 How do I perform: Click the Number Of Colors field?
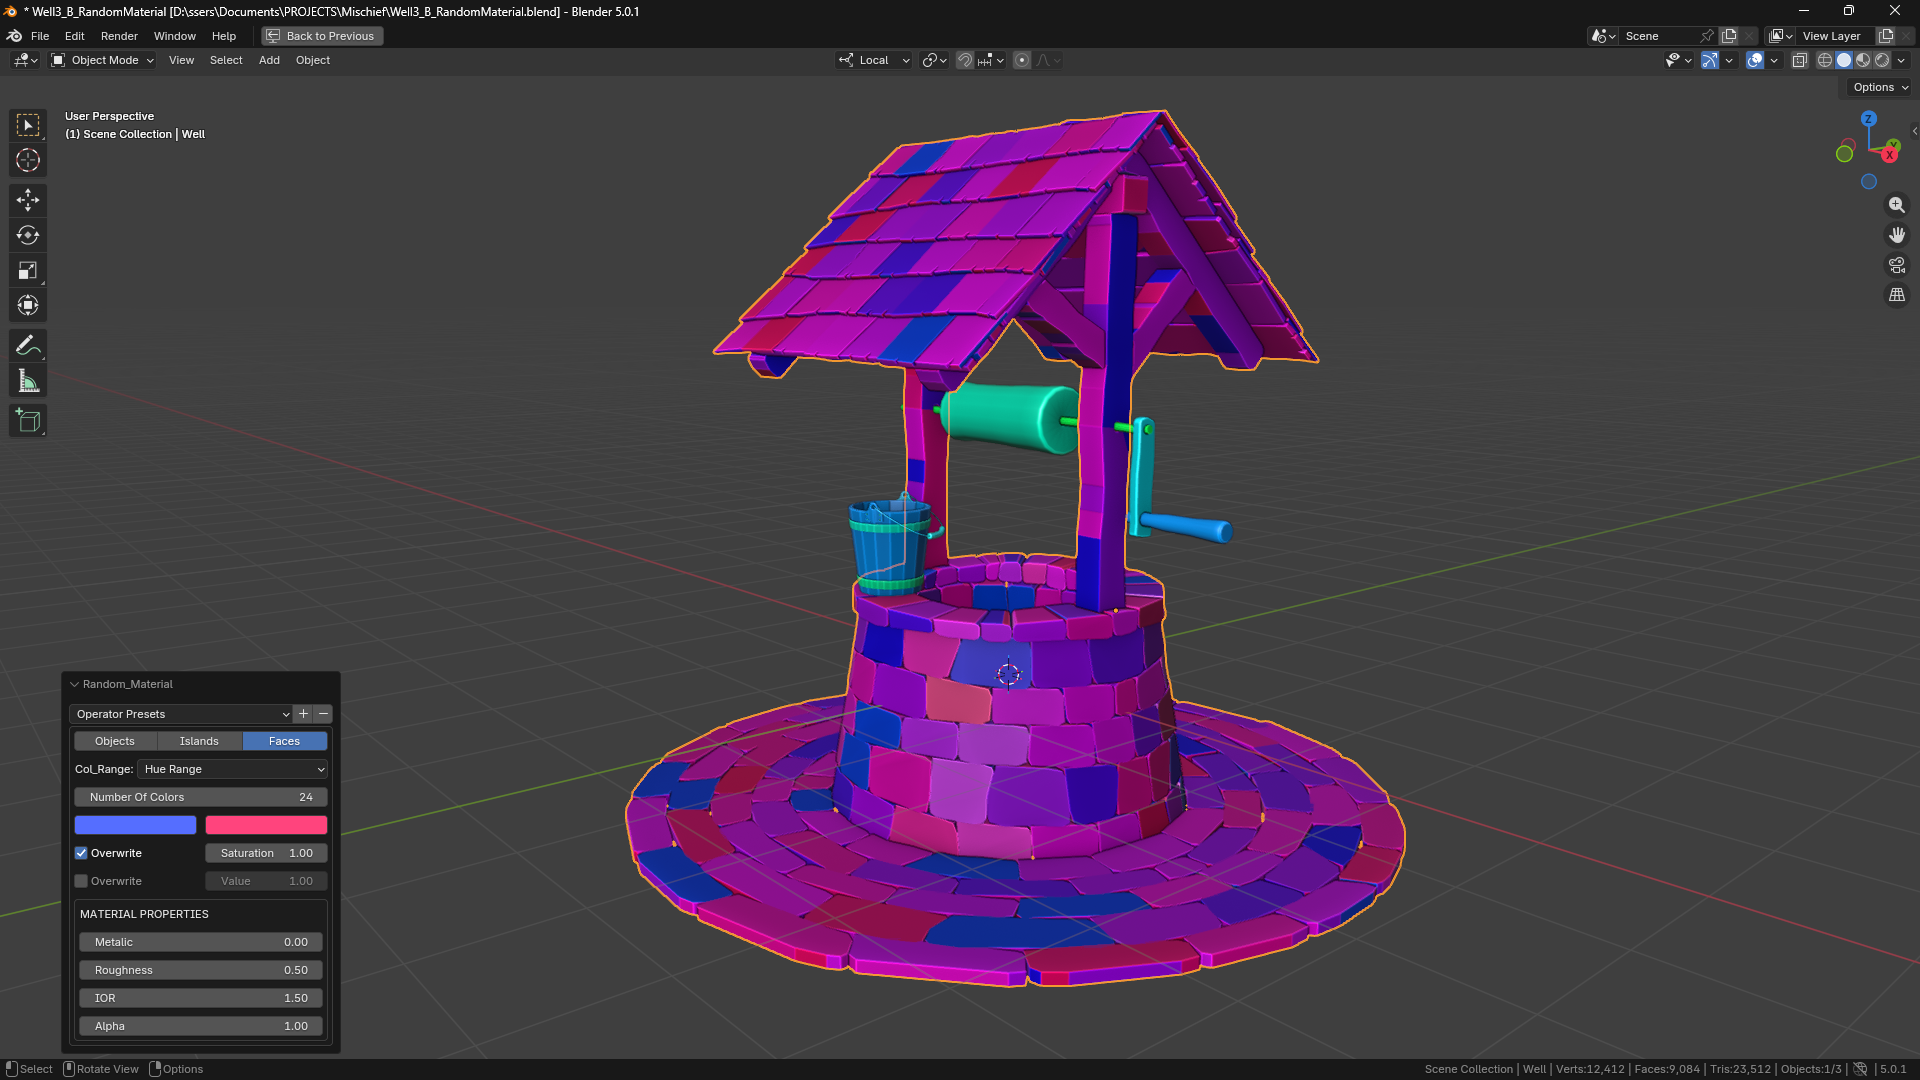pyautogui.click(x=200, y=797)
